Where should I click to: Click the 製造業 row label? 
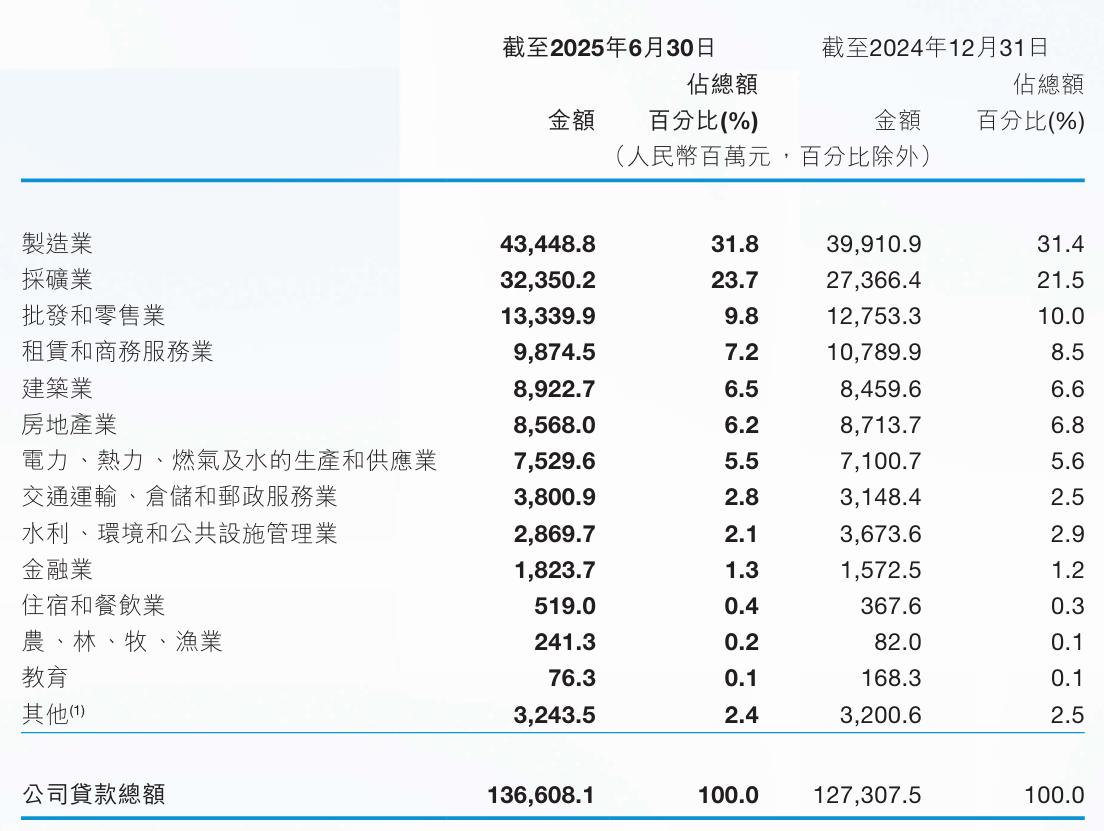pos(57,244)
